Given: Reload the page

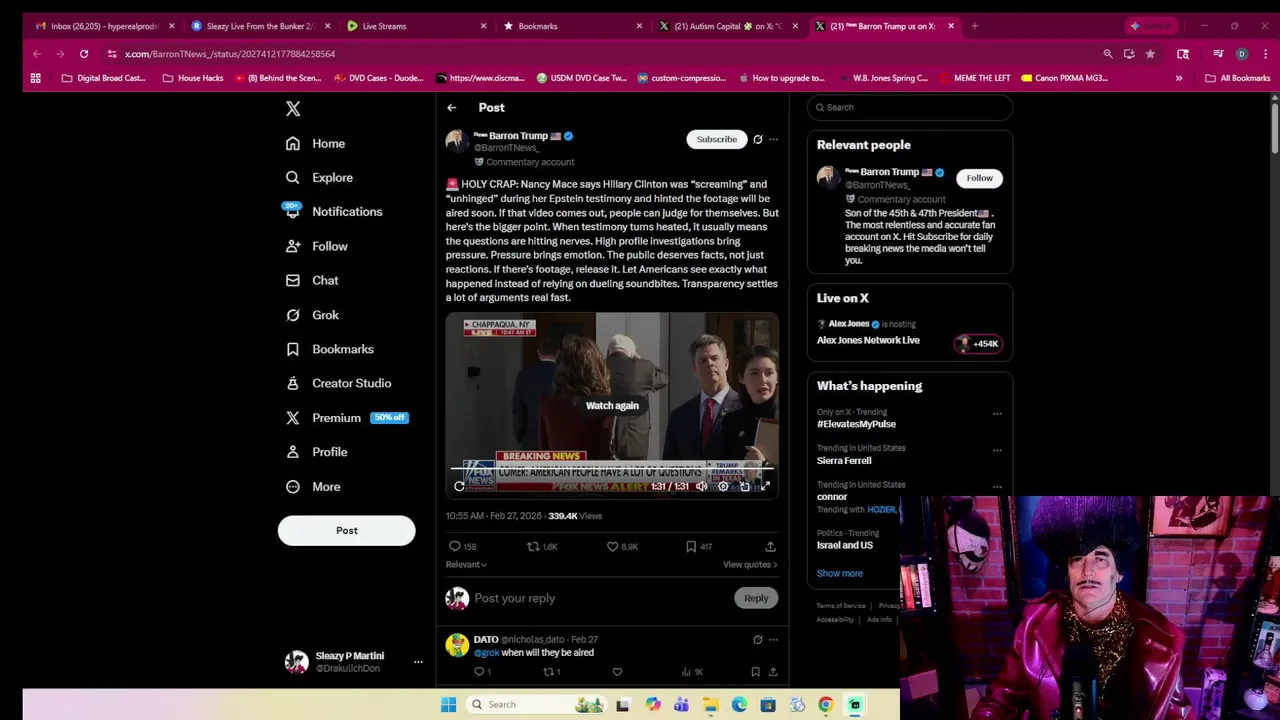Looking at the screenshot, I should [x=84, y=54].
